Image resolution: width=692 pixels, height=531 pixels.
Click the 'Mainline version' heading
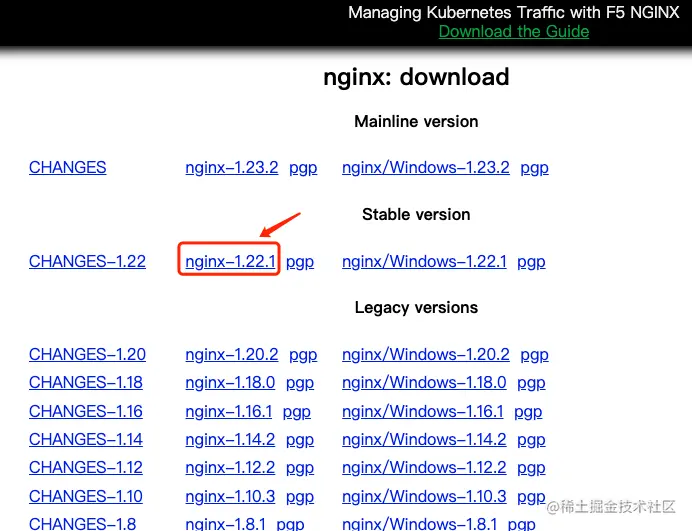[x=416, y=121]
